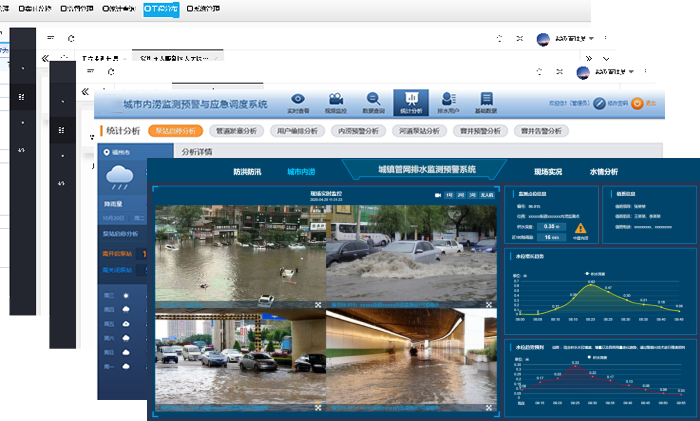Click refresh icon in the rearmost window
The image size is (700, 421).
tap(71, 38)
